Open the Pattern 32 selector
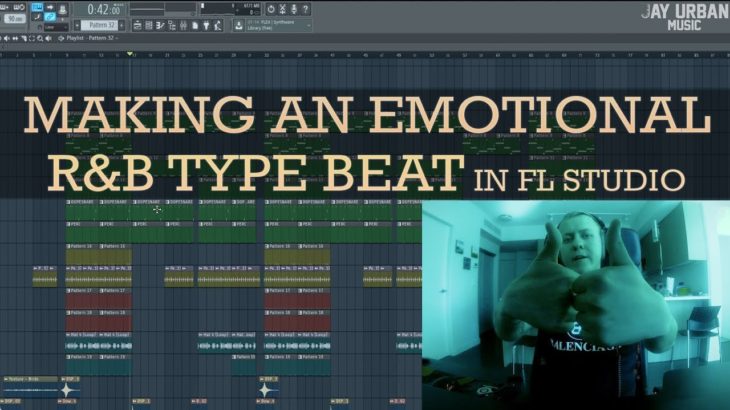730x410 pixels. (x=100, y=25)
